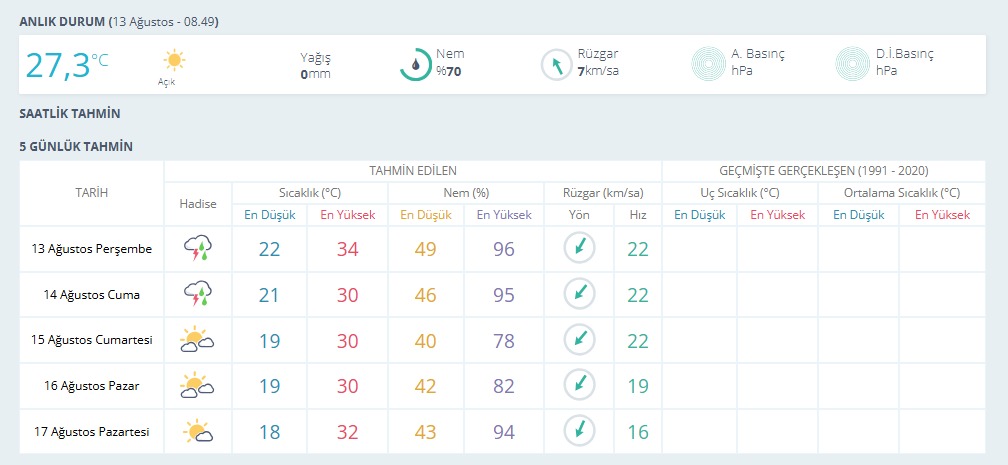This screenshot has height=465, width=1008.
Task: Click partly cloudy icon for 17 Ağustos Pazartesi
Action: 198,431
